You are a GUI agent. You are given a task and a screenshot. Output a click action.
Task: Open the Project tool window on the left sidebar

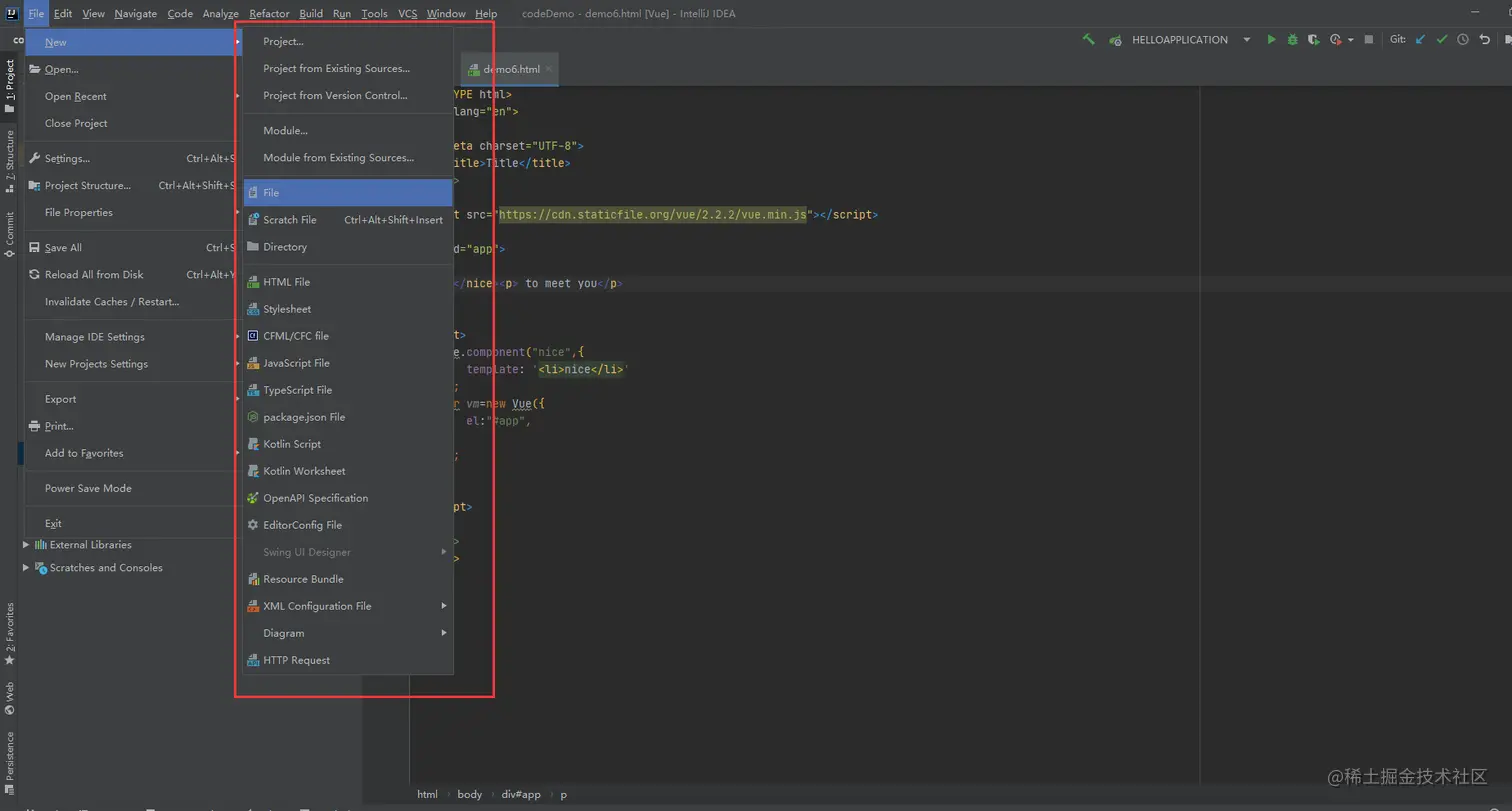[x=10, y=86]
